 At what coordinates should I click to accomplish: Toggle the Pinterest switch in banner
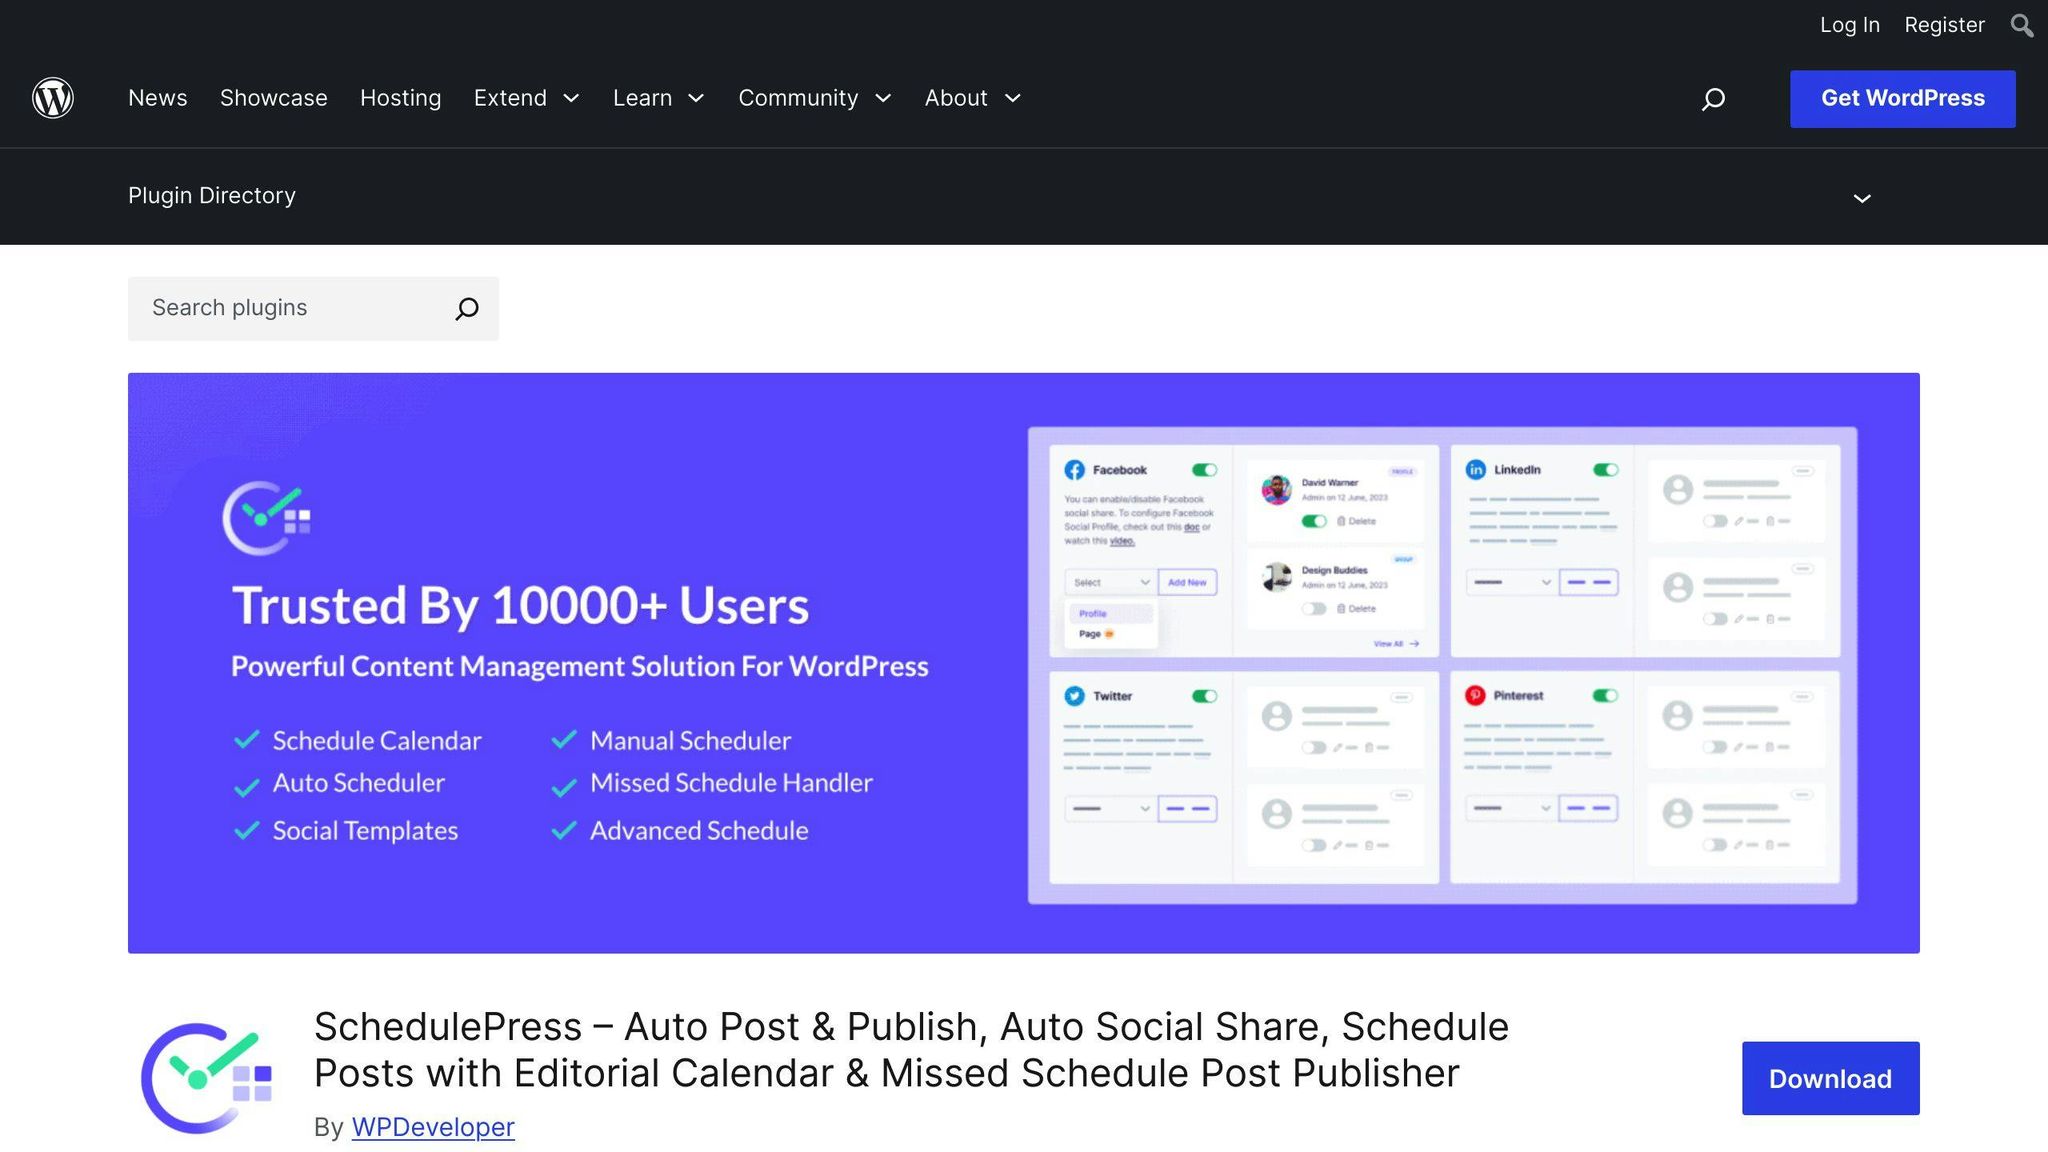tap(1605, 695)
